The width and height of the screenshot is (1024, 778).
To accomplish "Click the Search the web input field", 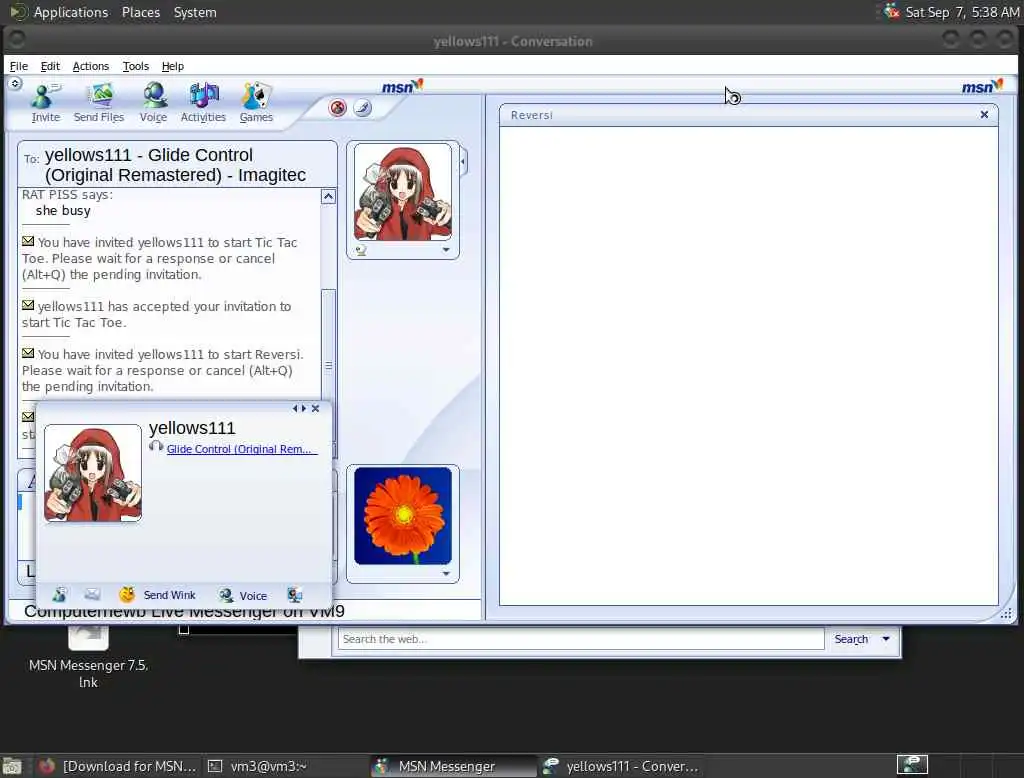I will [x=581, y=639].
